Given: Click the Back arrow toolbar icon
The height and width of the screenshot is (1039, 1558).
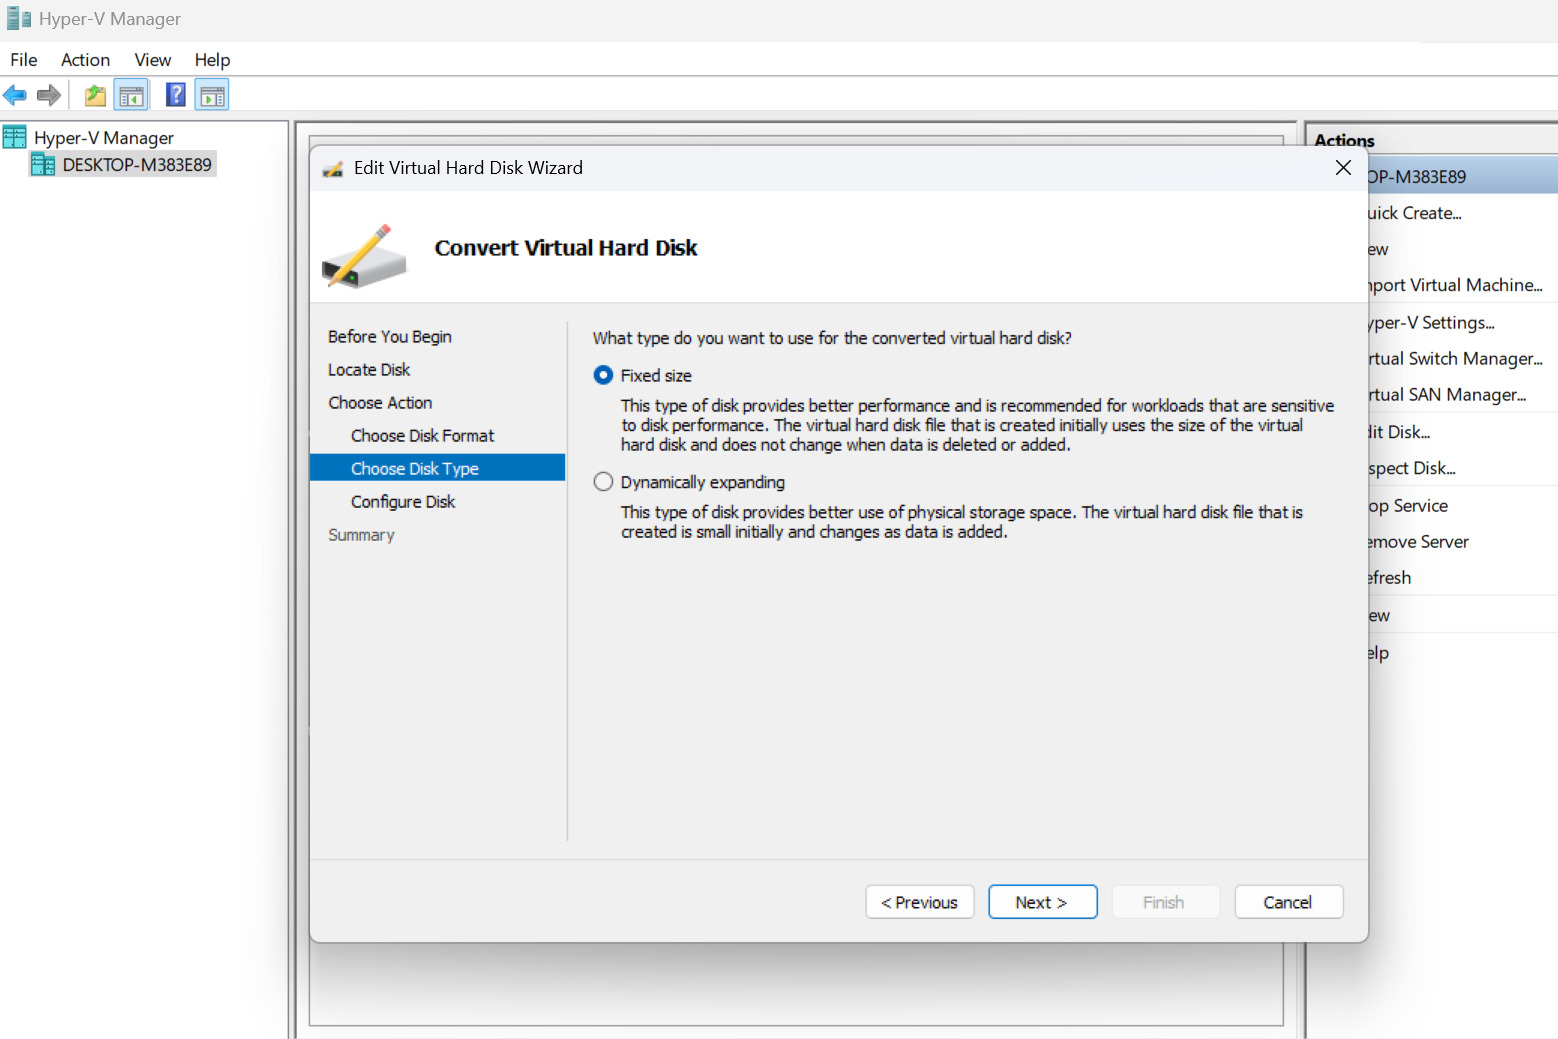Looking at the screenshot, I should (x=15, y=95).
